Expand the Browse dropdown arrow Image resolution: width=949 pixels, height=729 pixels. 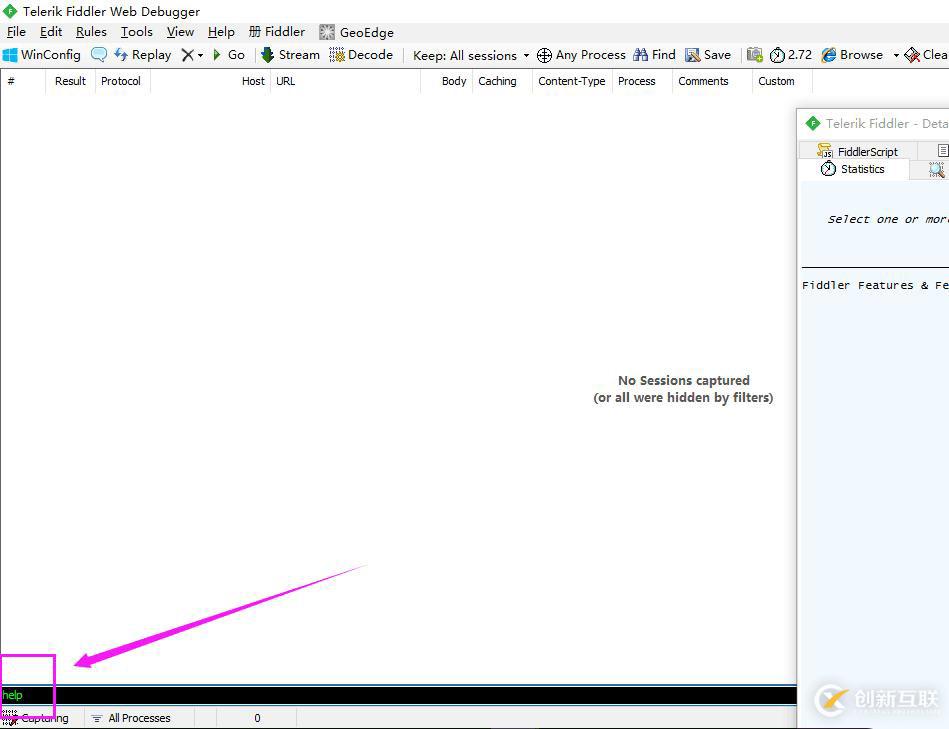coord(896,56)
